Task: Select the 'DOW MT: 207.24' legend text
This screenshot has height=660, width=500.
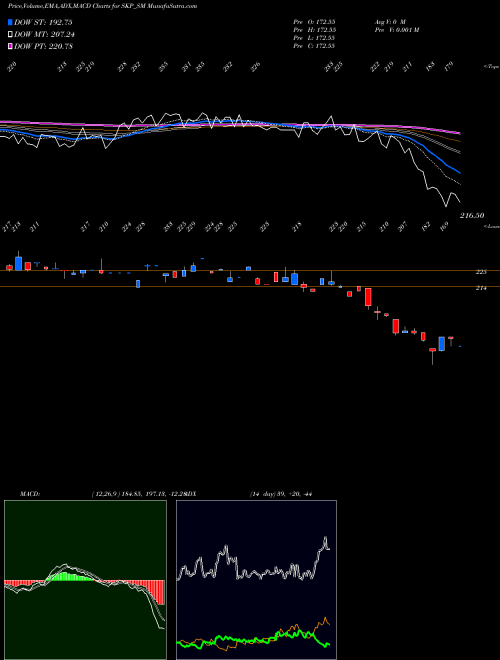Action: point(44,35)
